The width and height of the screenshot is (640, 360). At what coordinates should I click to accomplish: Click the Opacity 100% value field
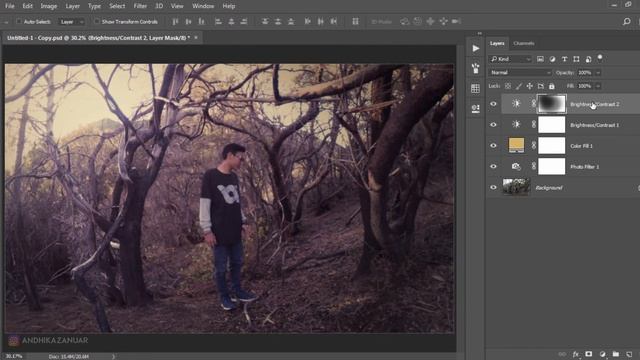tap(585, 73)
